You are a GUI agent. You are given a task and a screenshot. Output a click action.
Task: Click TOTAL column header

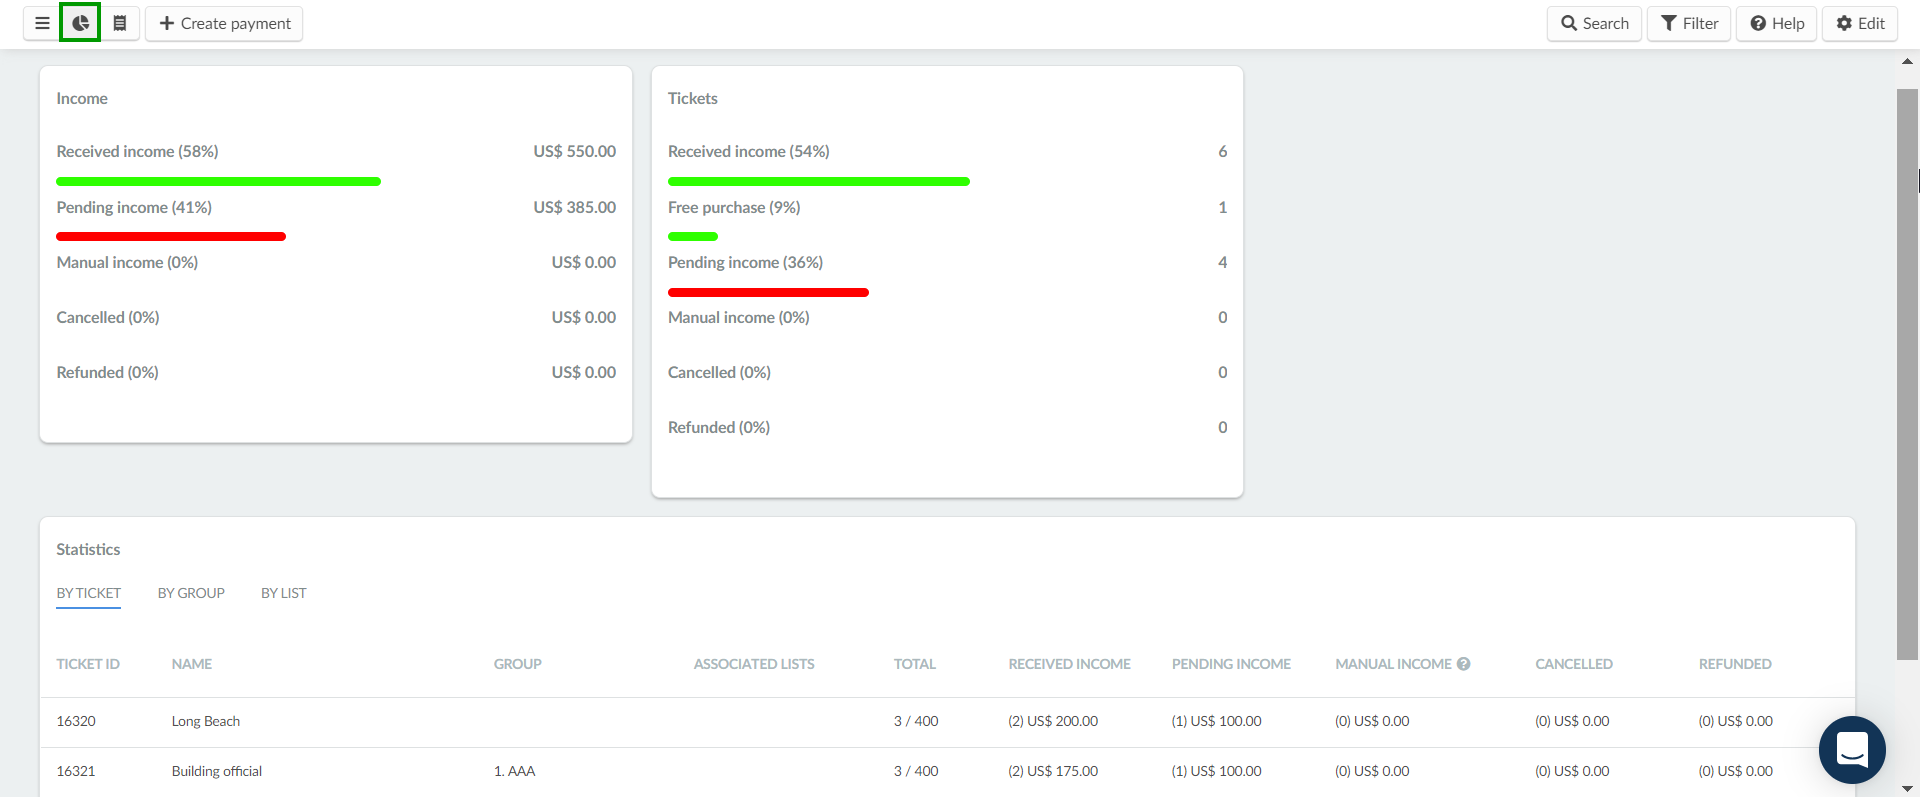(x=915, y=664)
